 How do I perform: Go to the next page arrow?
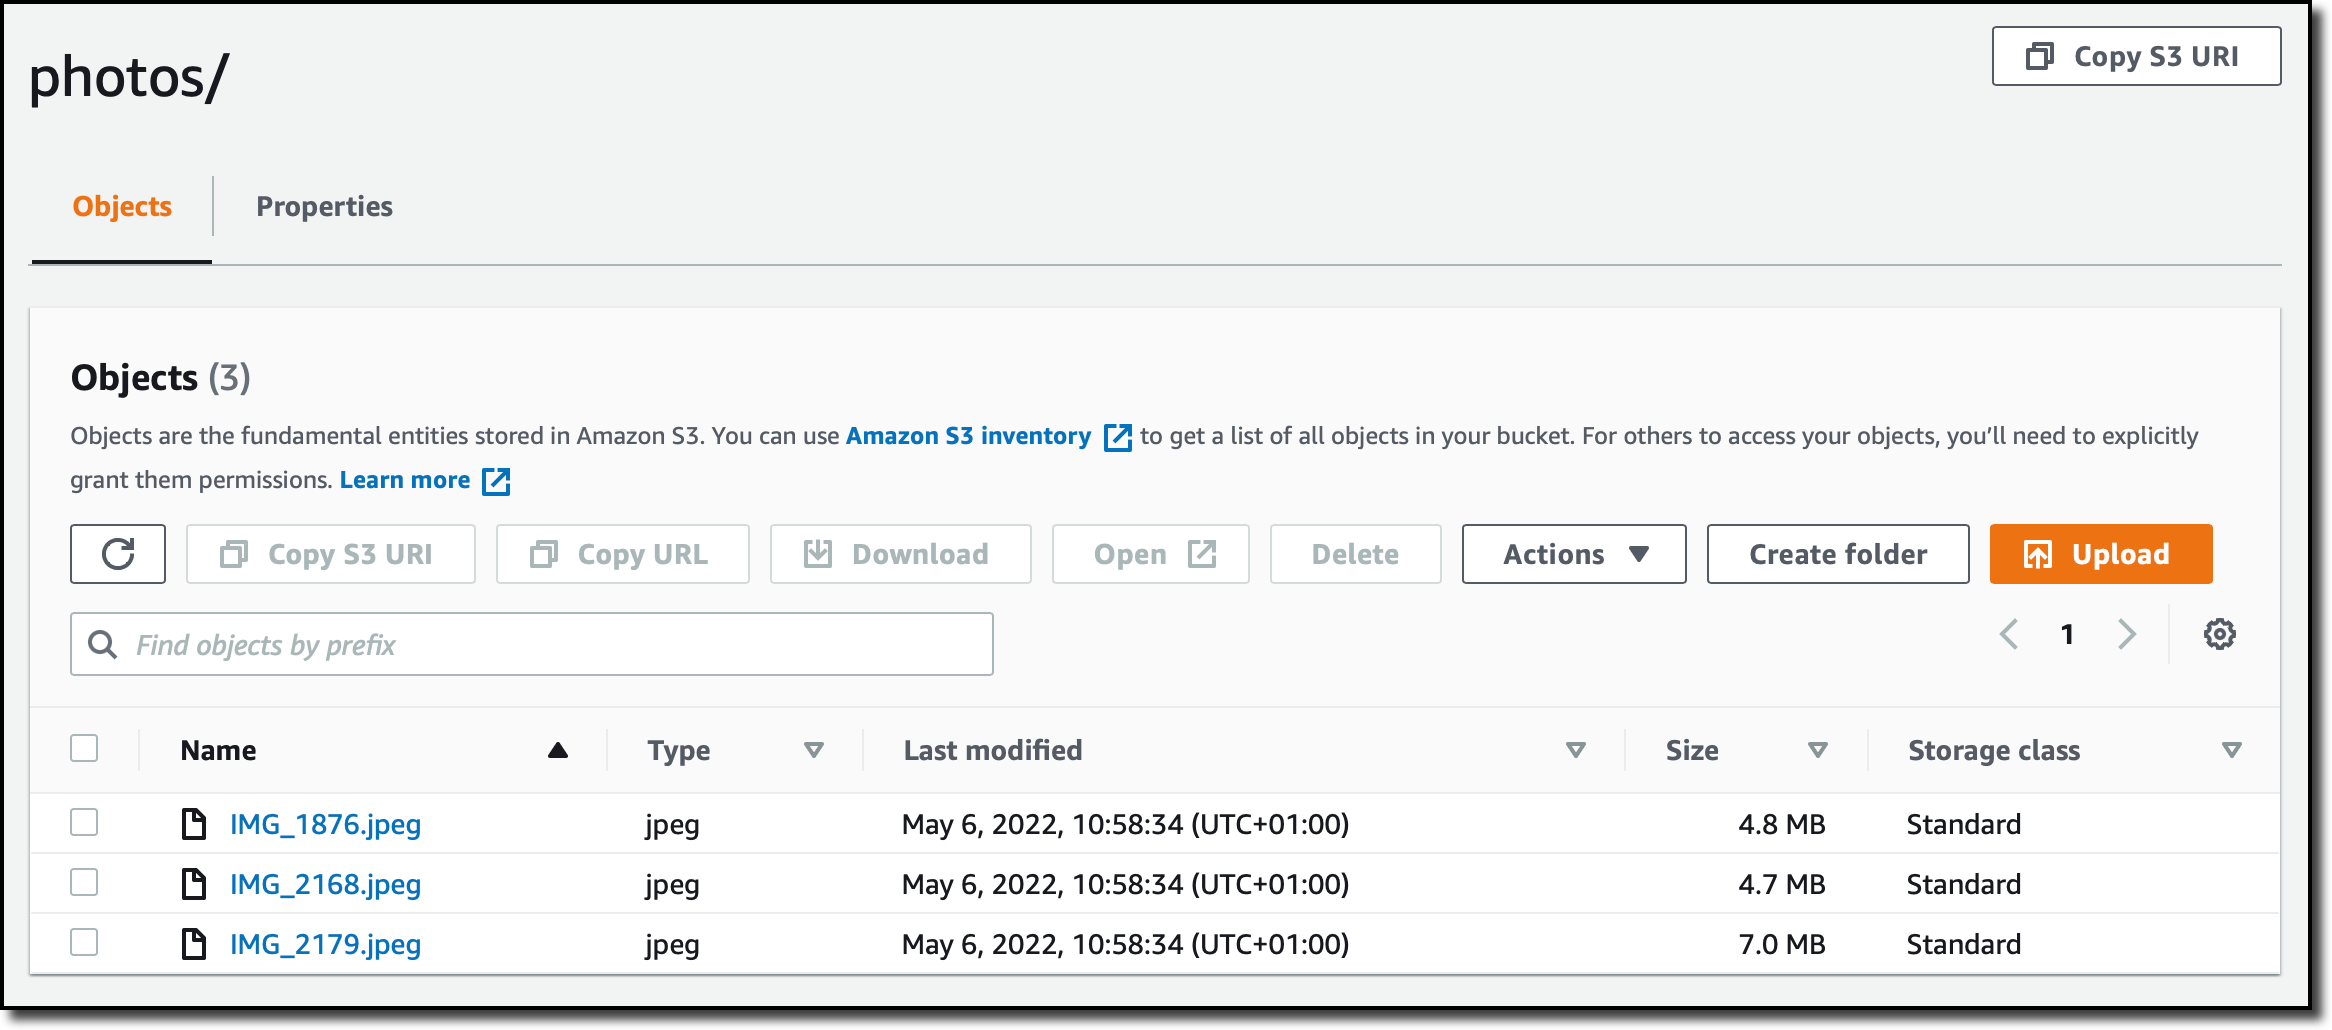[2127, 634]
